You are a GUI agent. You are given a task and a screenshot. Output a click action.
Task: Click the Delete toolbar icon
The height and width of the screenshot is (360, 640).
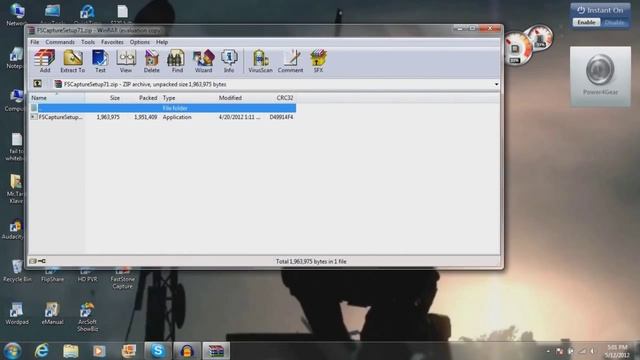pyautogui.click(x=151, y=61)
